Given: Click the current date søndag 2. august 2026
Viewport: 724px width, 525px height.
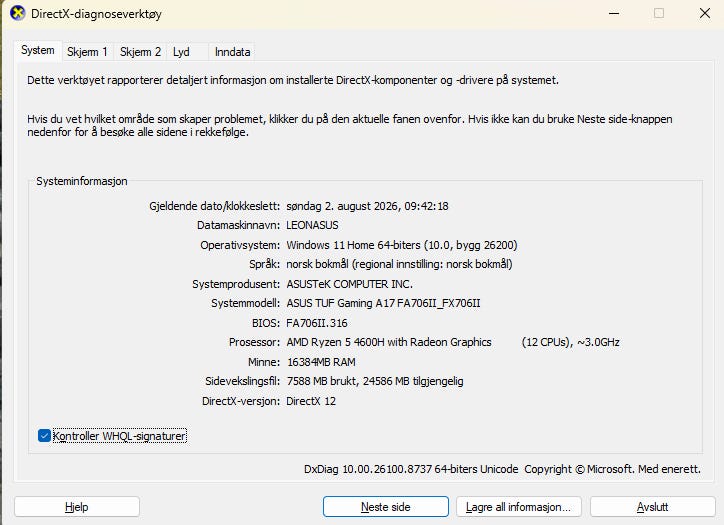Looking at the screenshot, I should (367, 206).
